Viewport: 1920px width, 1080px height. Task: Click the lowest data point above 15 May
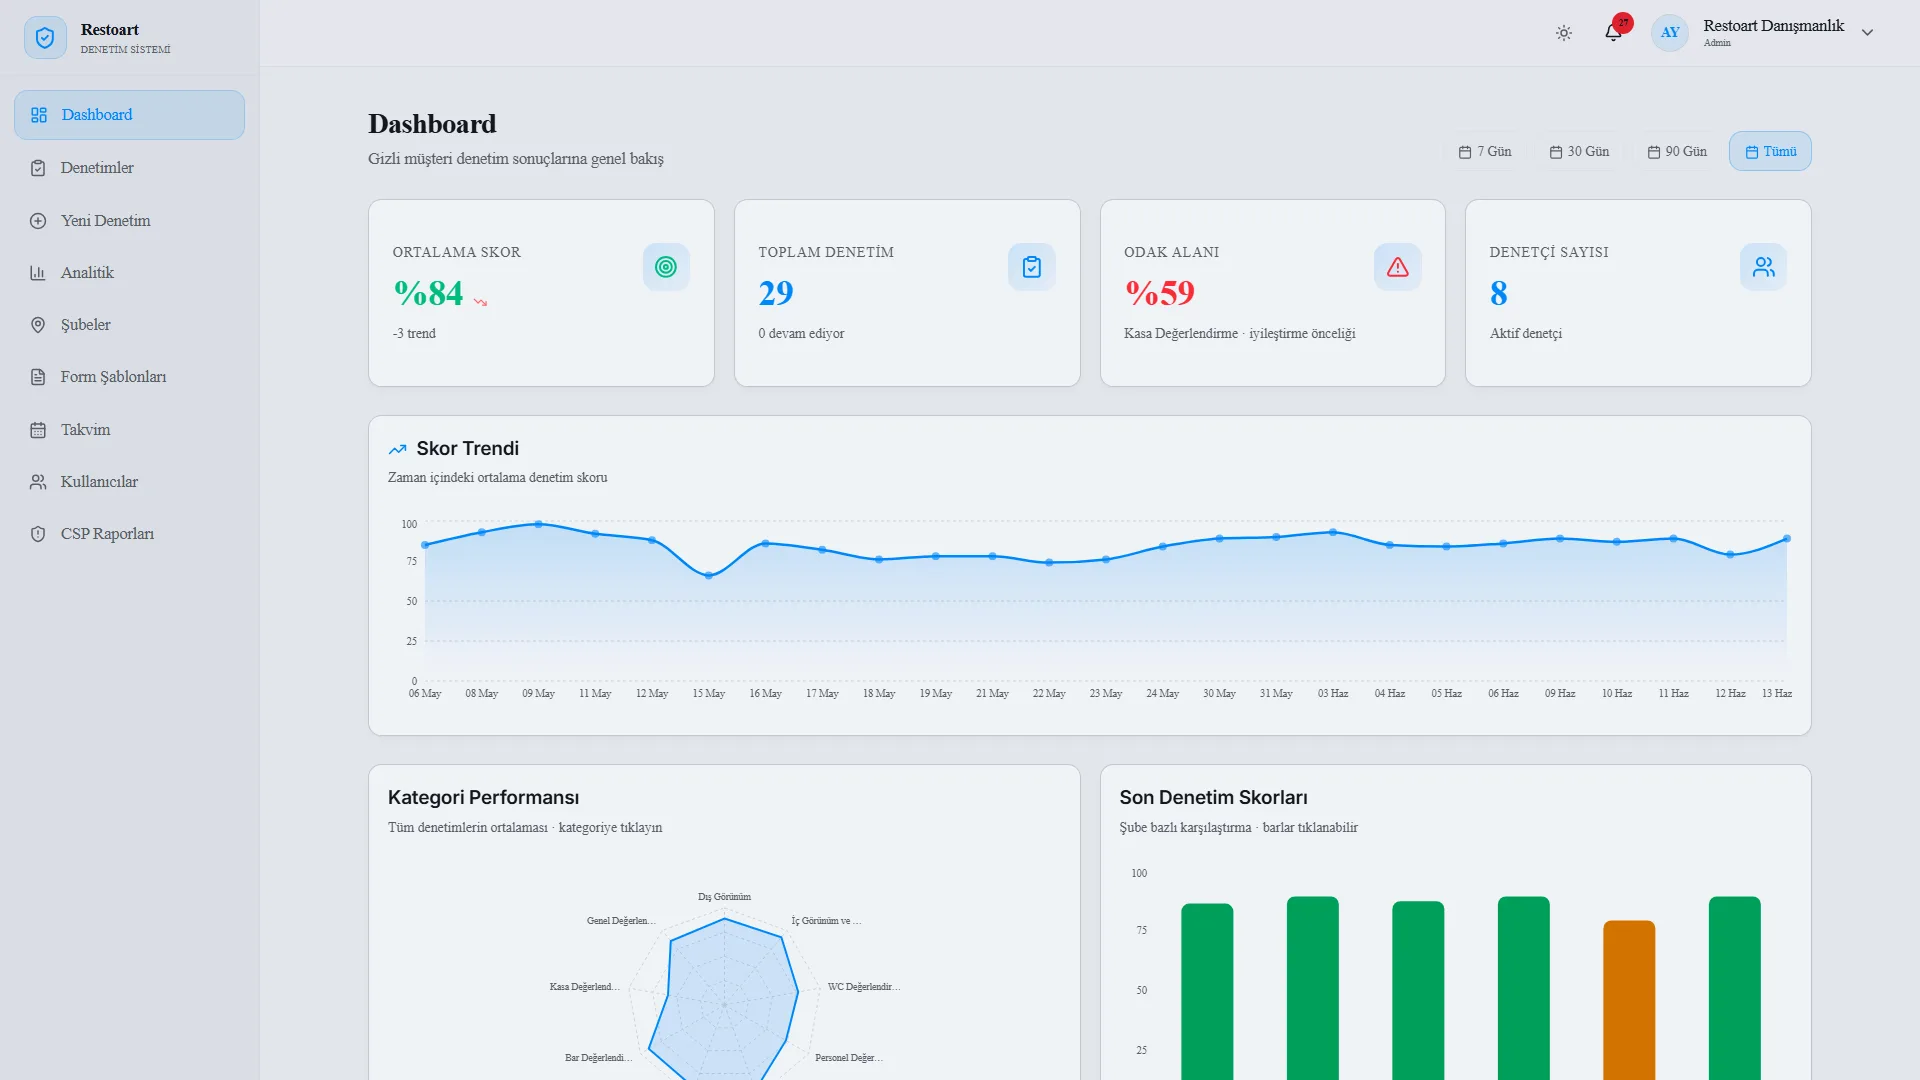[x=709, y=576]
